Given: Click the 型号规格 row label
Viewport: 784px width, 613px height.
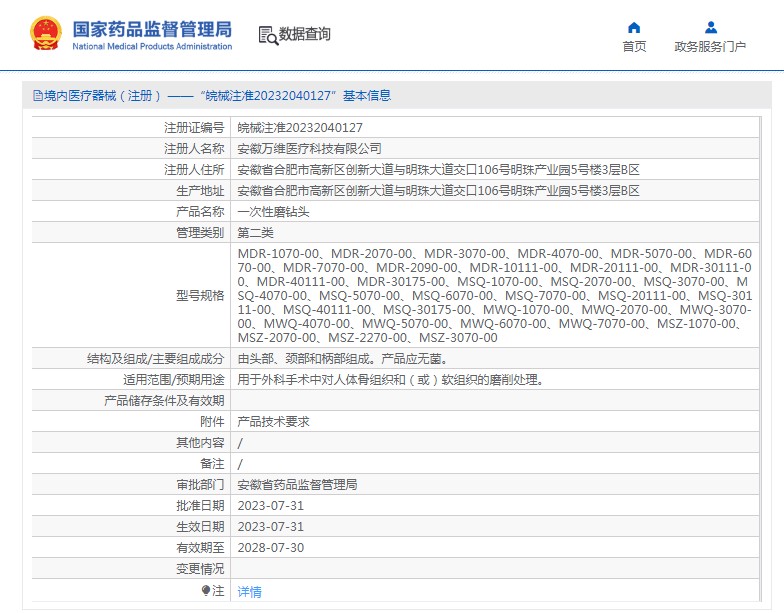Looking at the screenshot, I should [x=200, y=296].
